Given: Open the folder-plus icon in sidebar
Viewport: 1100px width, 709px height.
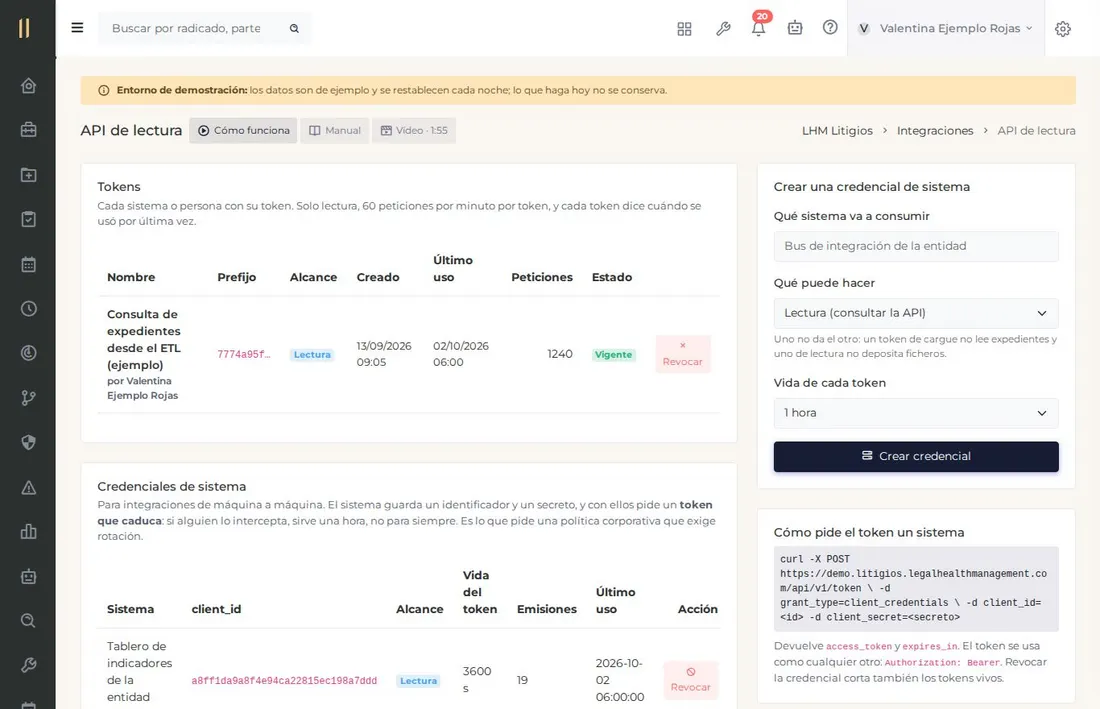Looking at the screenshot, I should point(28,175).
